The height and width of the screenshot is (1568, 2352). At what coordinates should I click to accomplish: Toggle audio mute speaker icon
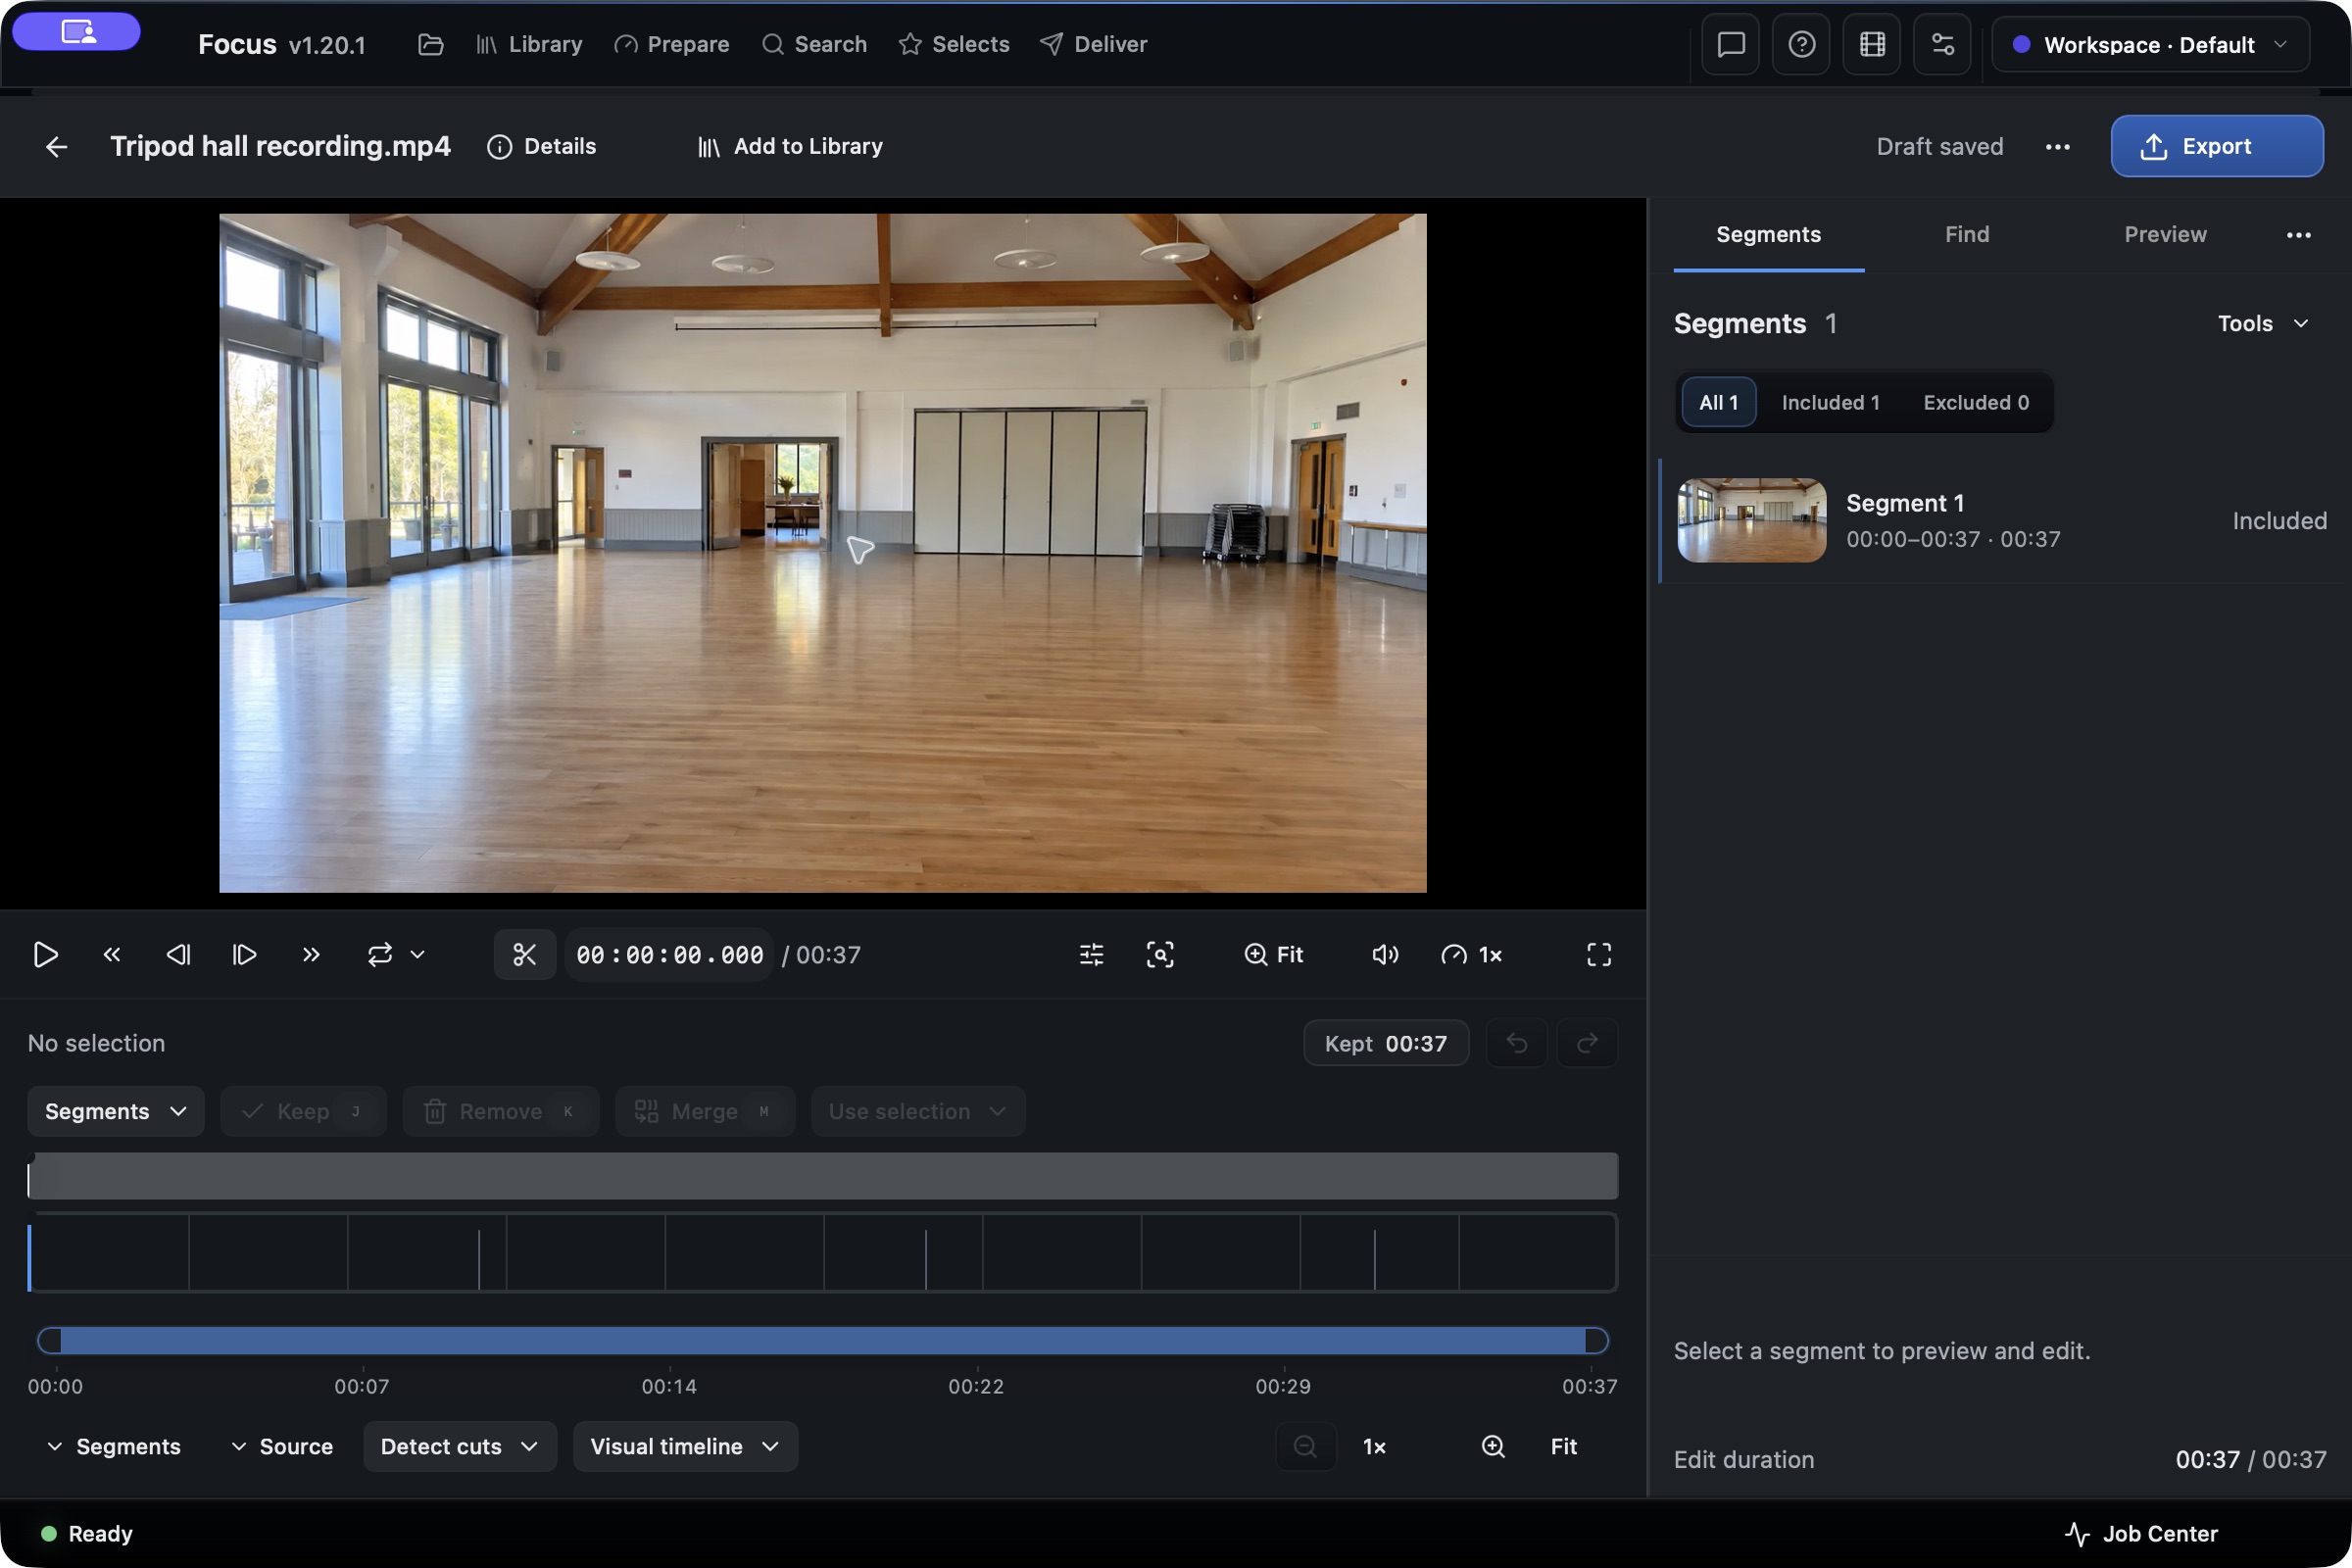tap(1385, 955)
